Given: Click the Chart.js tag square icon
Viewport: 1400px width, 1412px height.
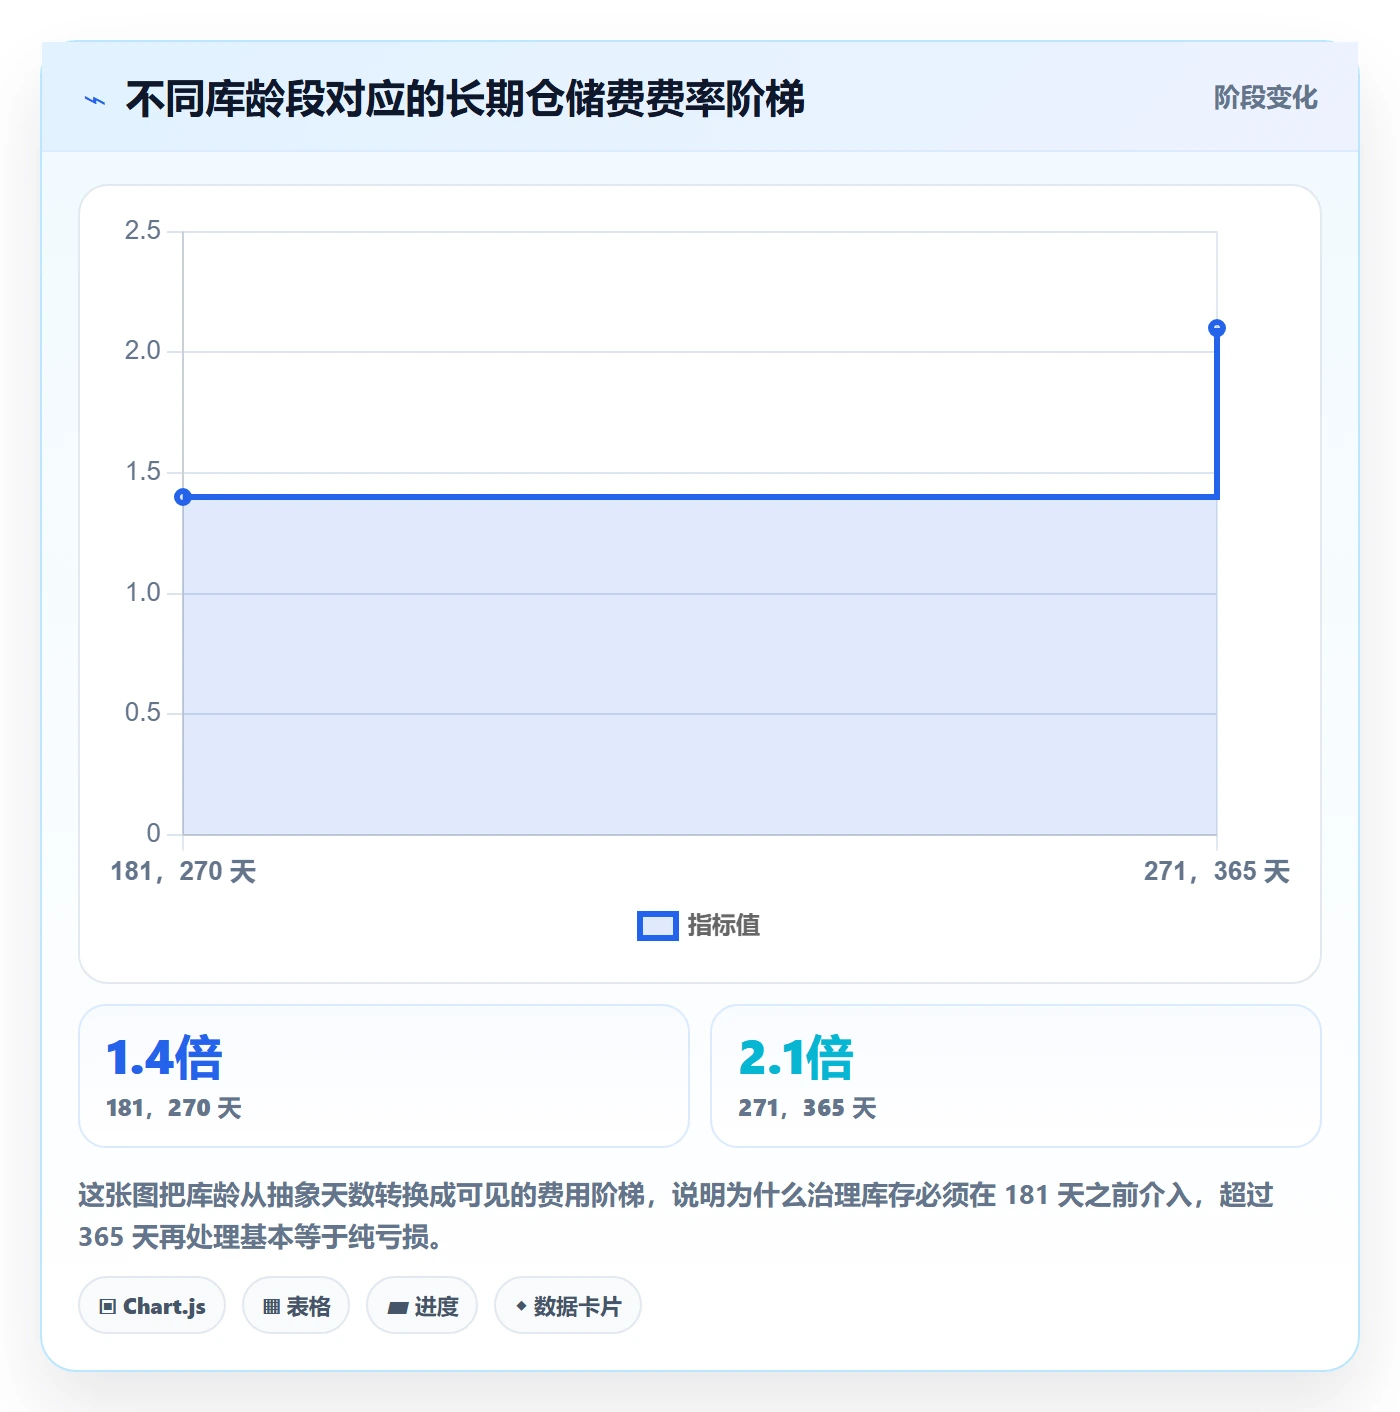Looking at the screenshot, I should point(108,1307).
